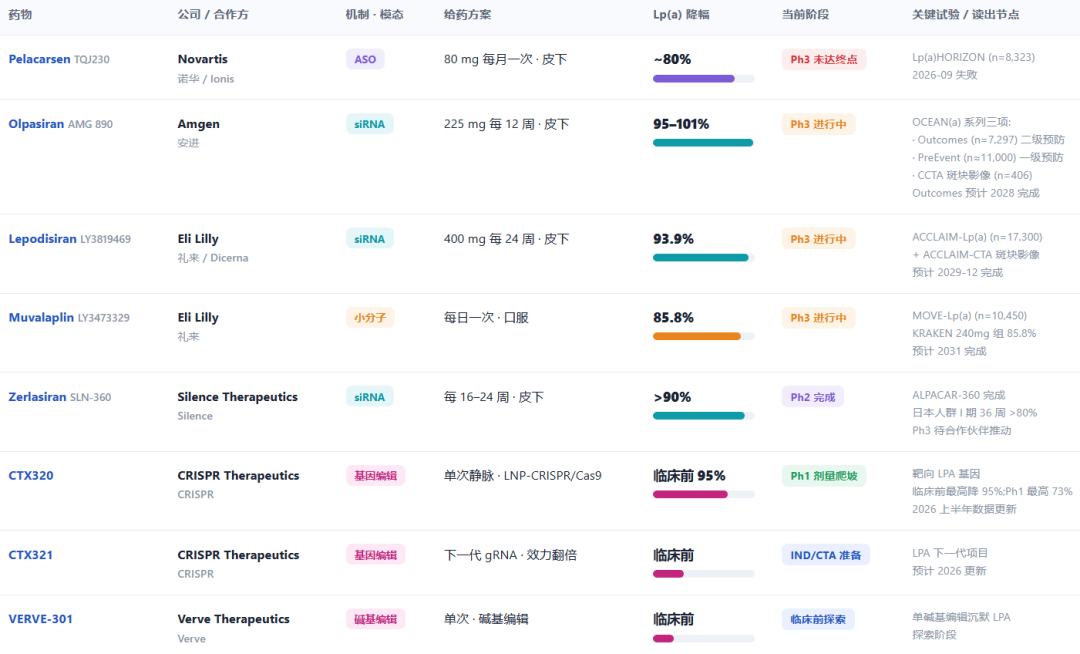
Task: Click the '礼来 / Dicerna' partner text
Action: pyautogui.click(x=213, y=257)
